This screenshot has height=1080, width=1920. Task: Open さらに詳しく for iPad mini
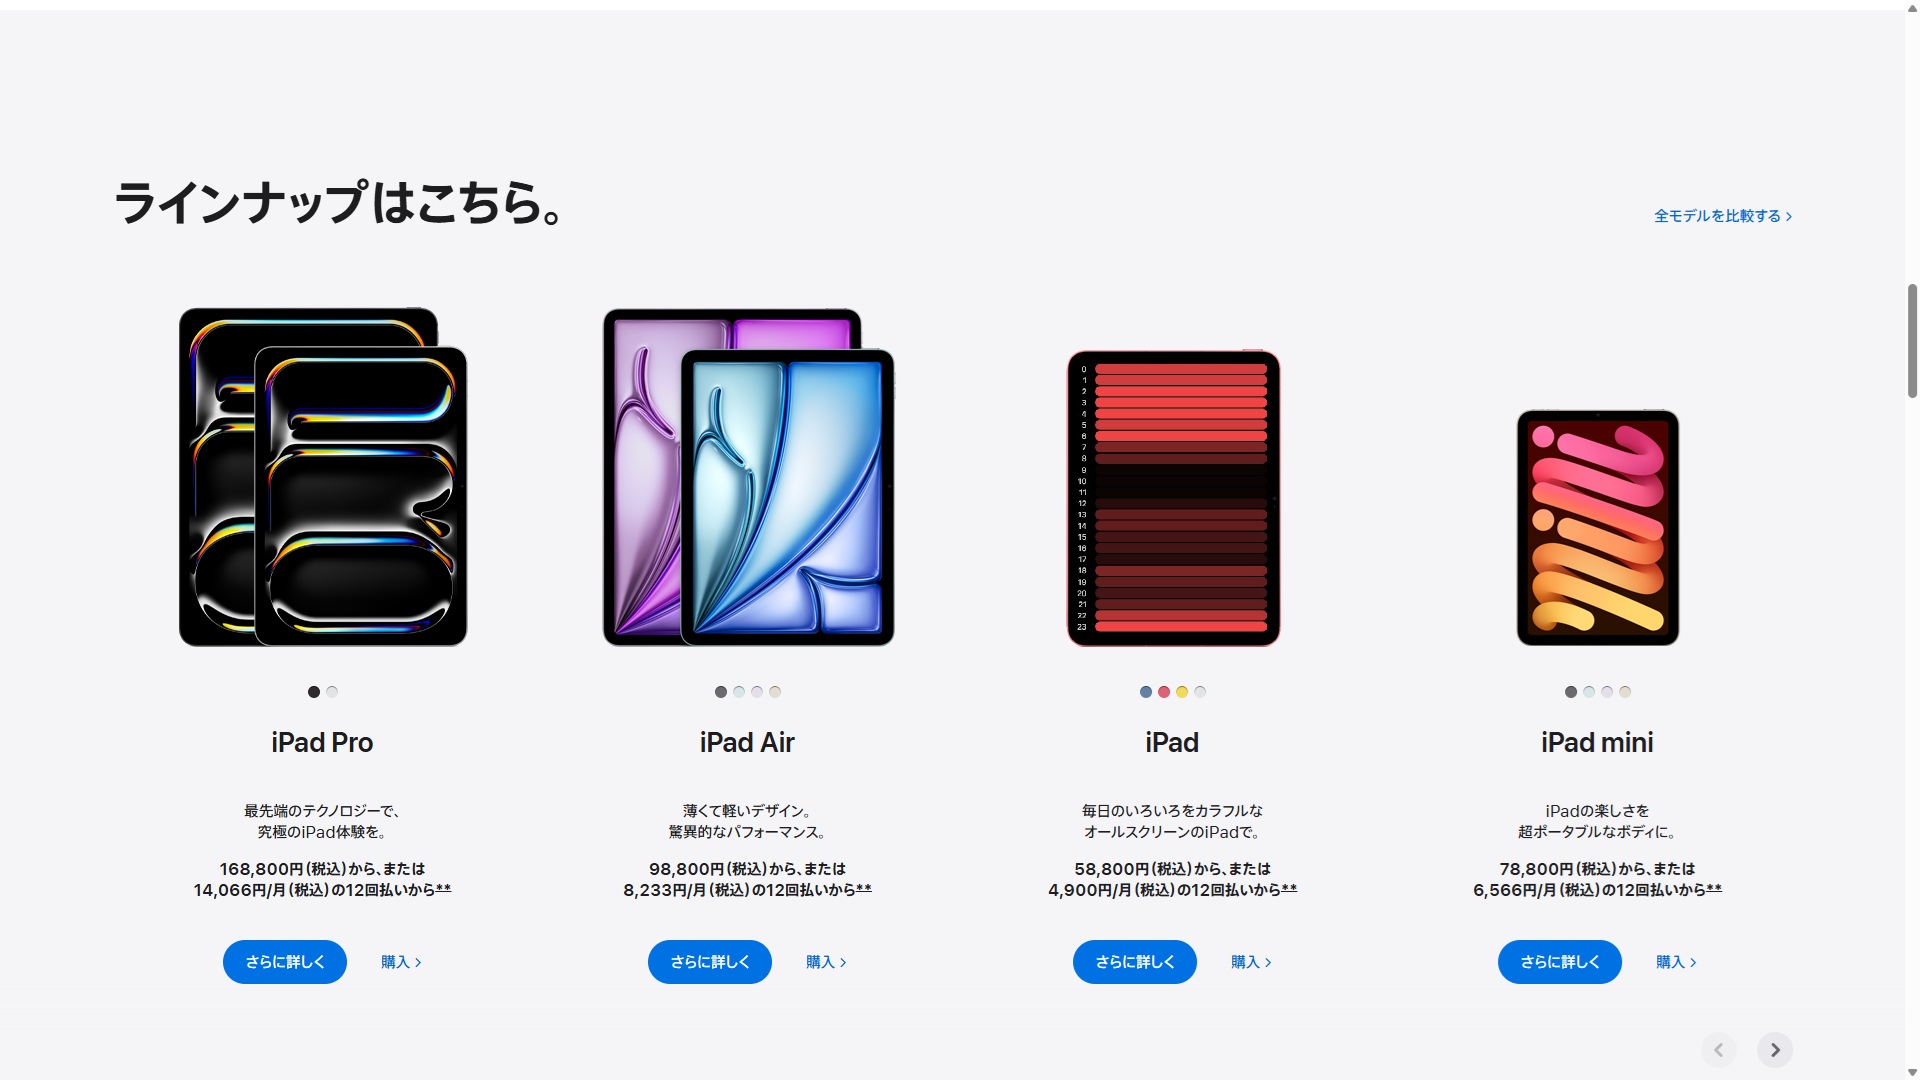coord(1560,962)
